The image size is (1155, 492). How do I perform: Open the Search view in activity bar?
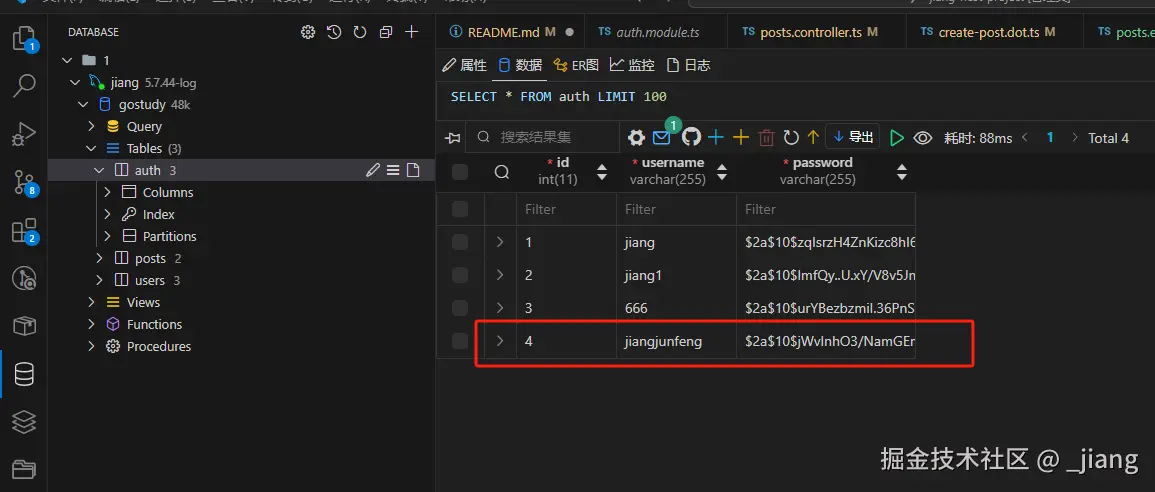coord(24,85)
